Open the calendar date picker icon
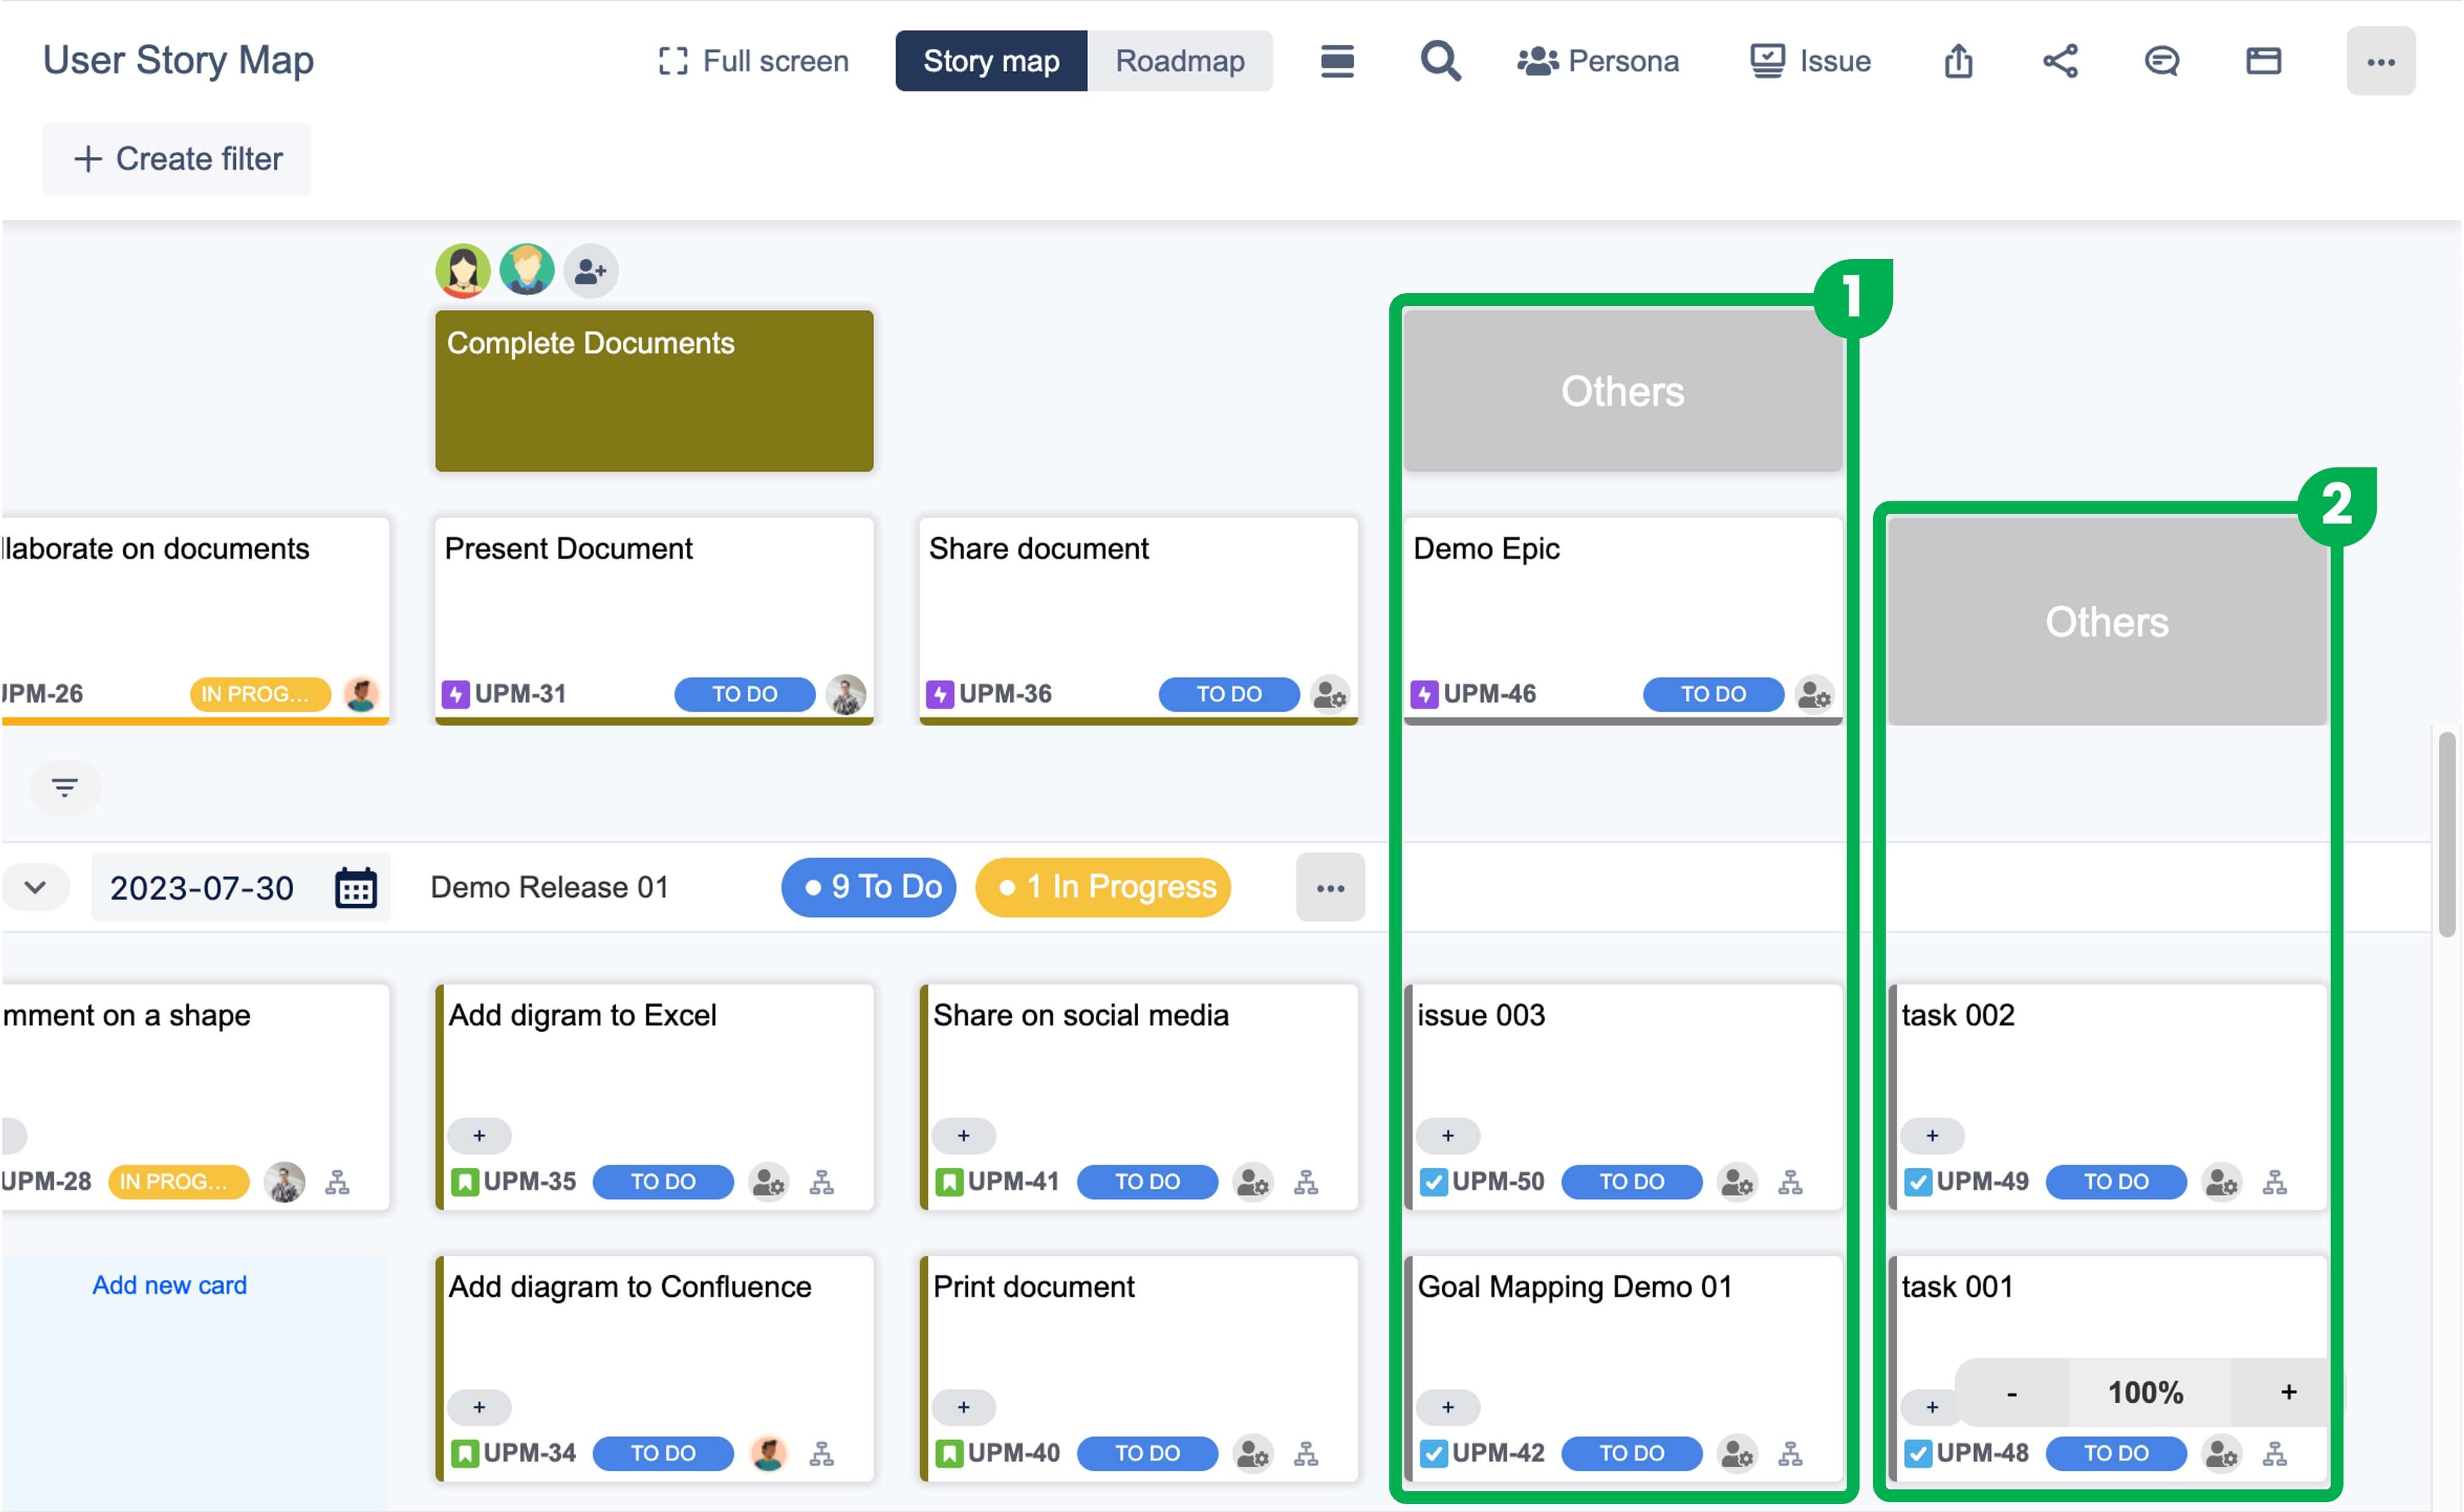This screenshot has height=1512, width=2464. [356, 888]
